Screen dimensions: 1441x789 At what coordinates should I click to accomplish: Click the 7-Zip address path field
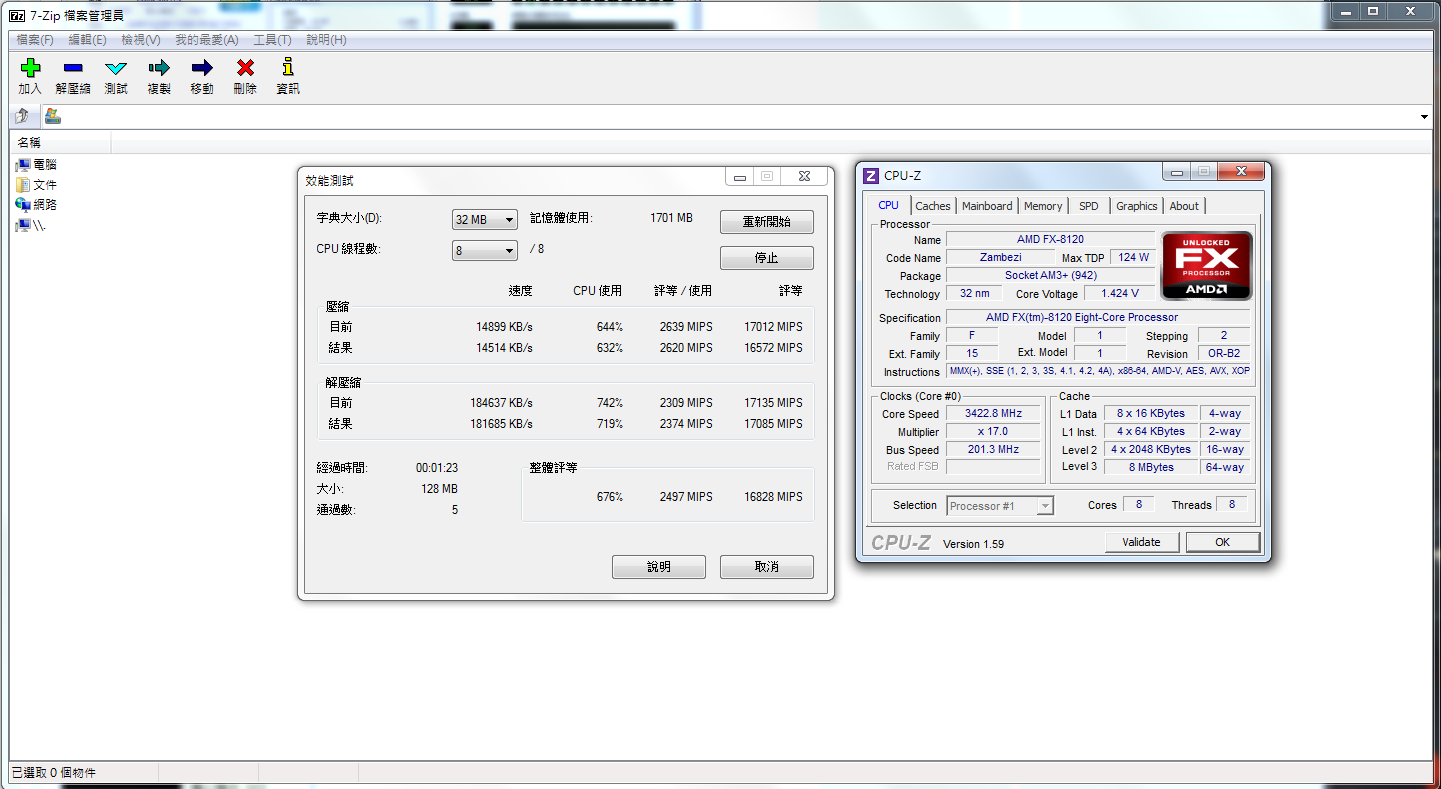click(x=738, y=117)
